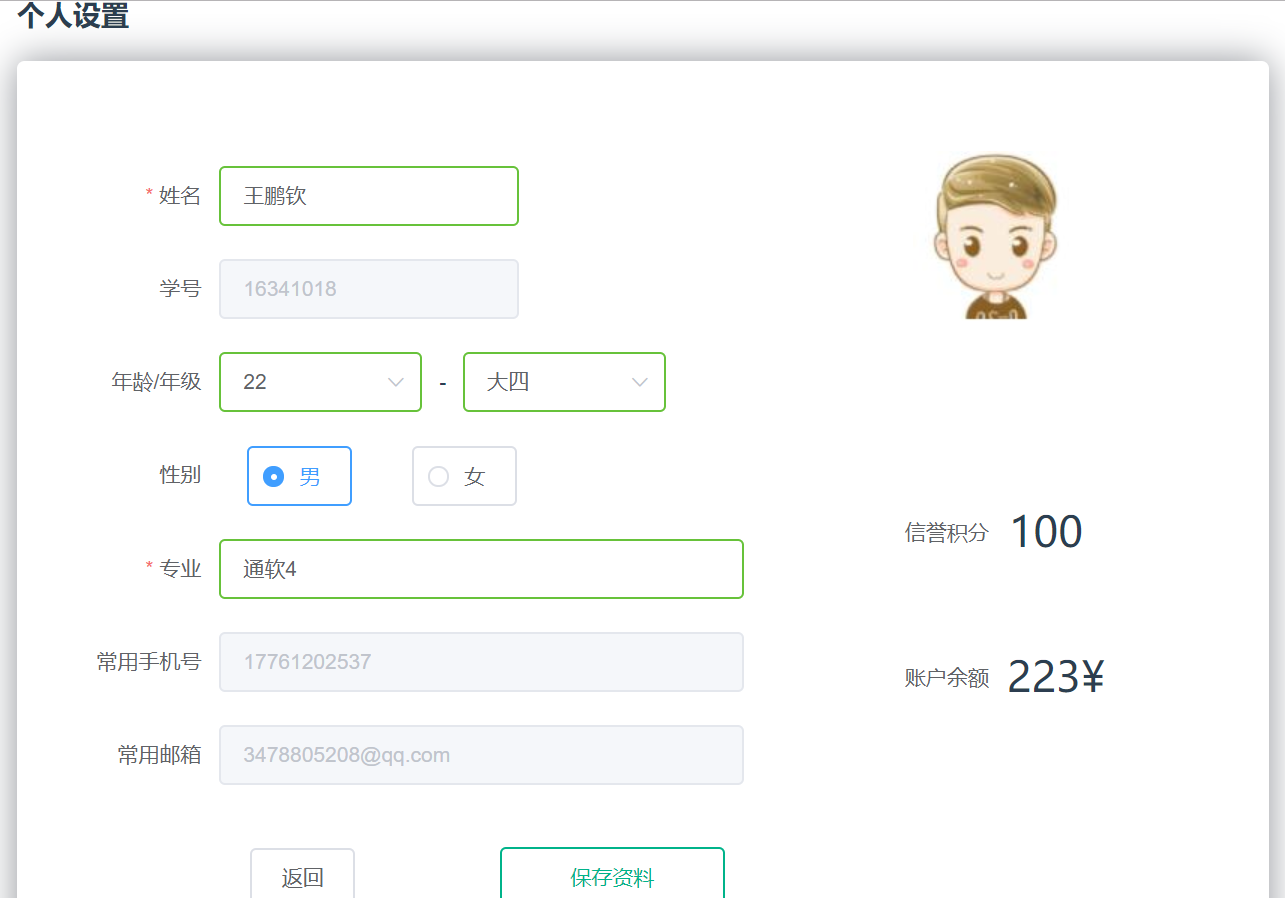The height and width of the screenshot is (898, 1285).
Task: Click the 常用邮箱 field
Action: click(480, 755)
